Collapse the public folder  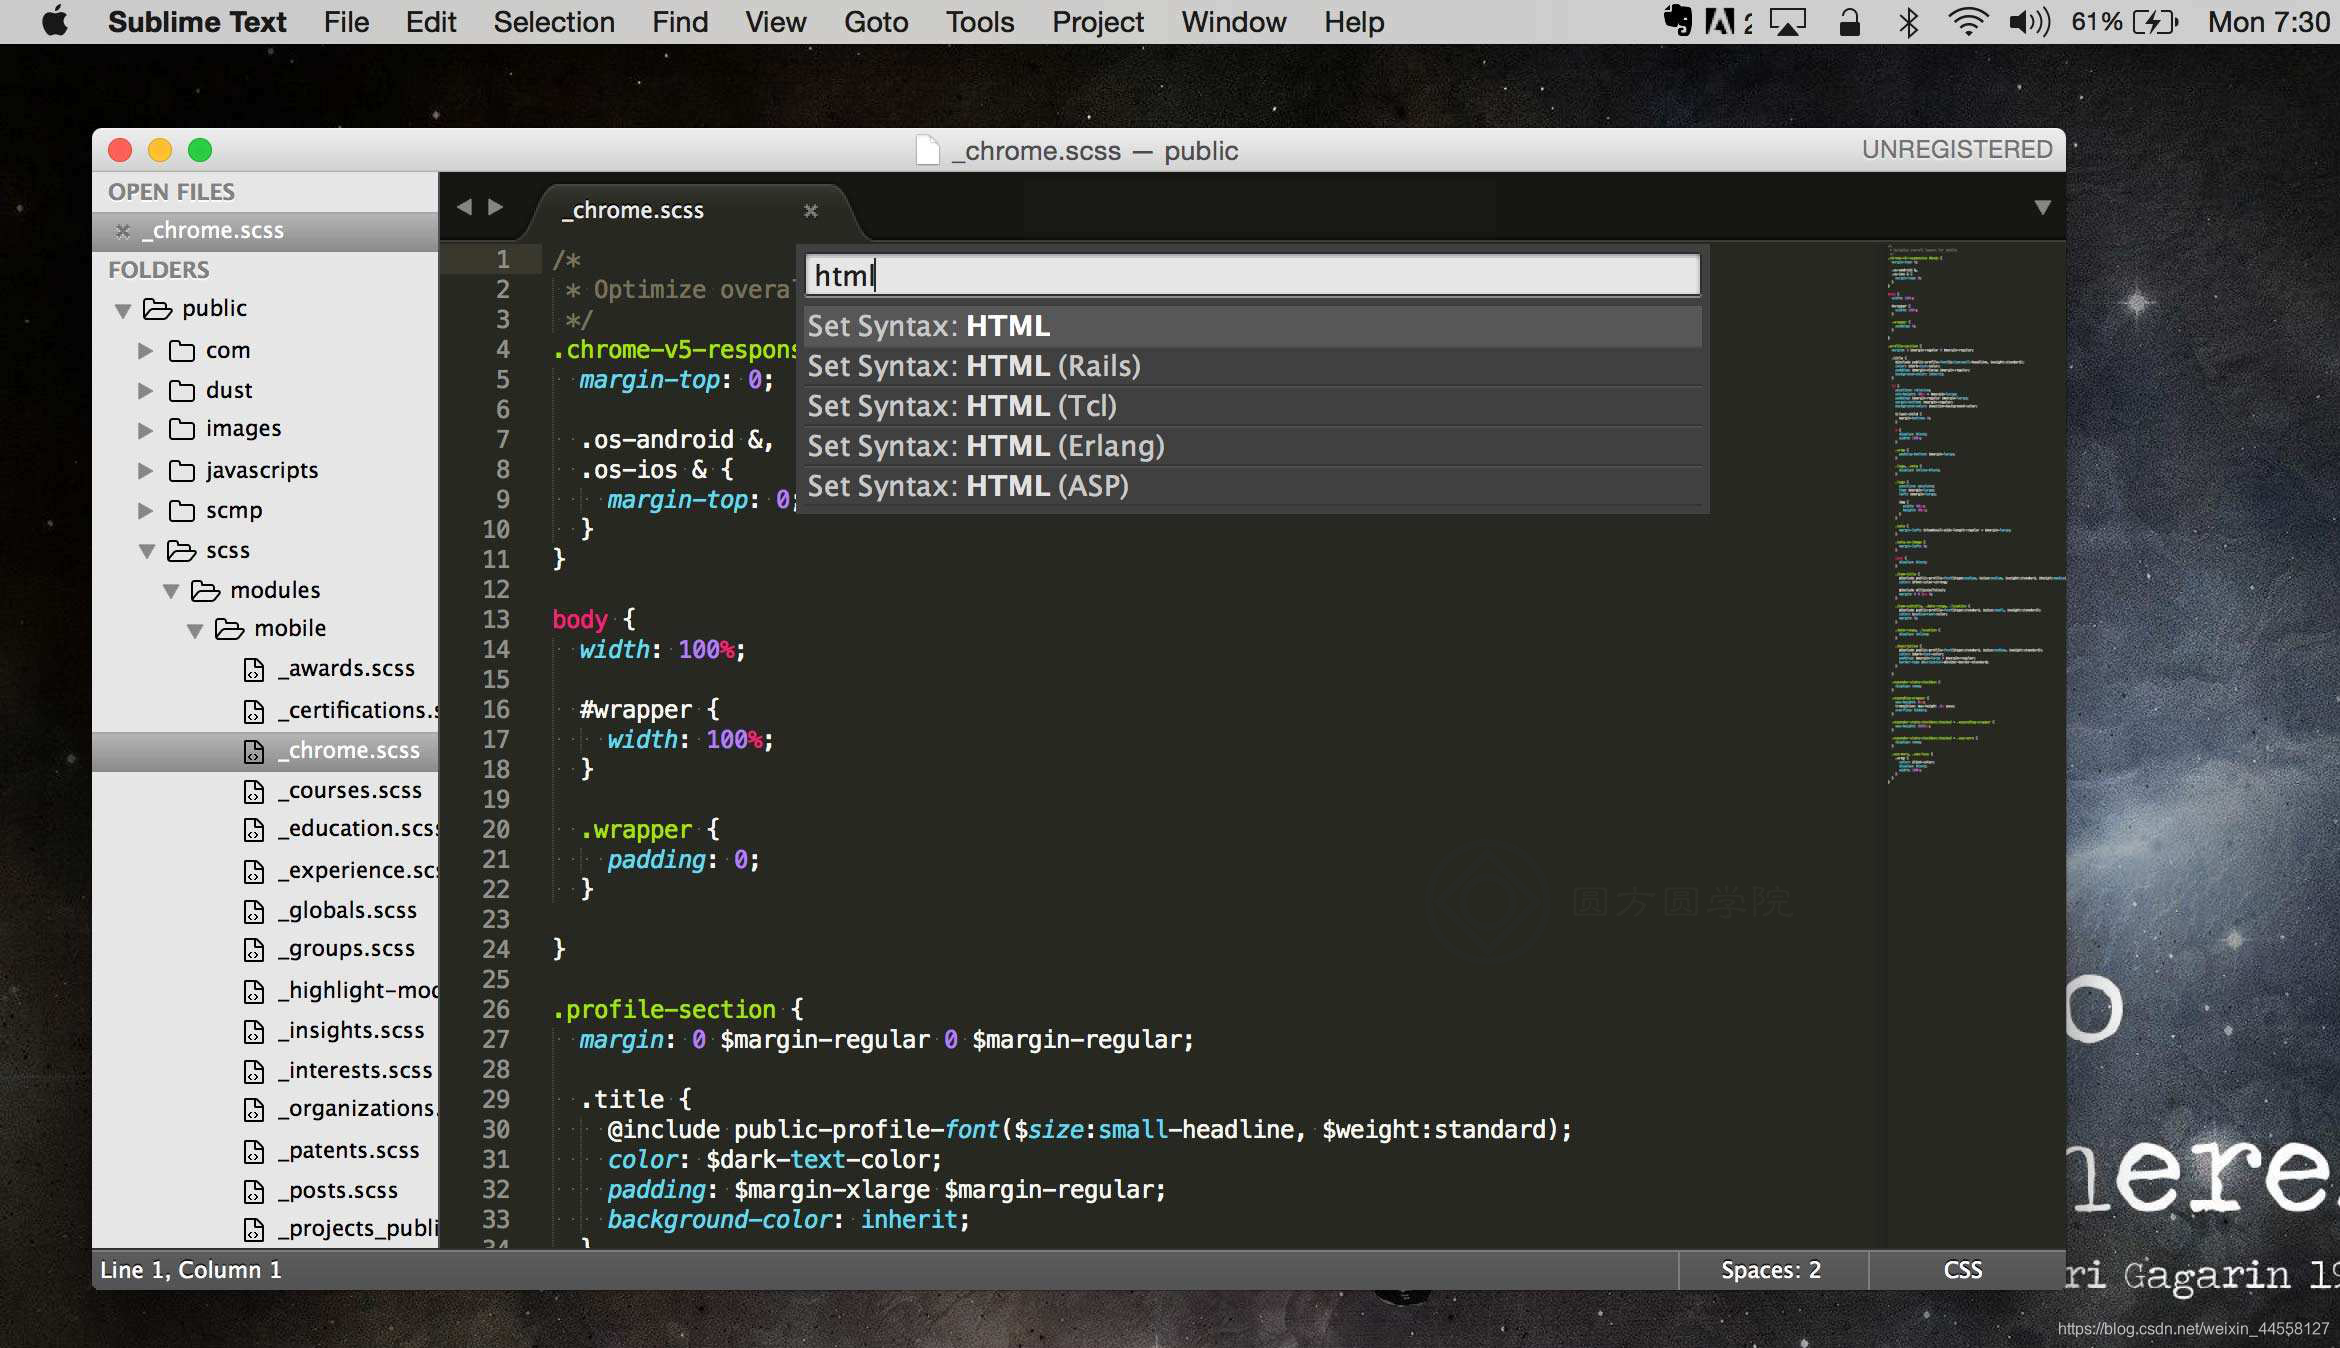[123, 310]
